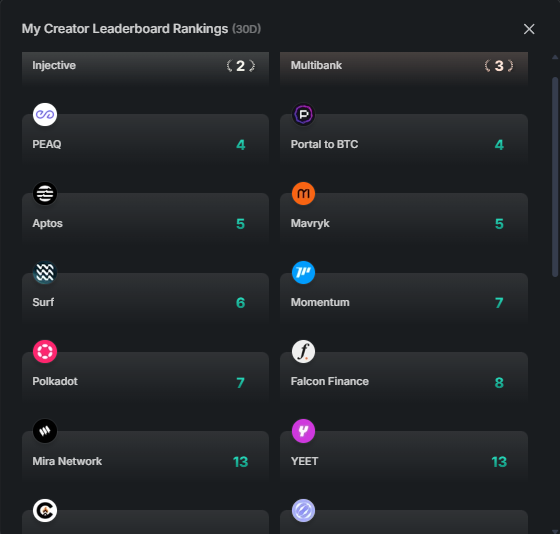Click the scrollbar up arrow
Viewport: 560px width, 534px height.
[555, 57]
